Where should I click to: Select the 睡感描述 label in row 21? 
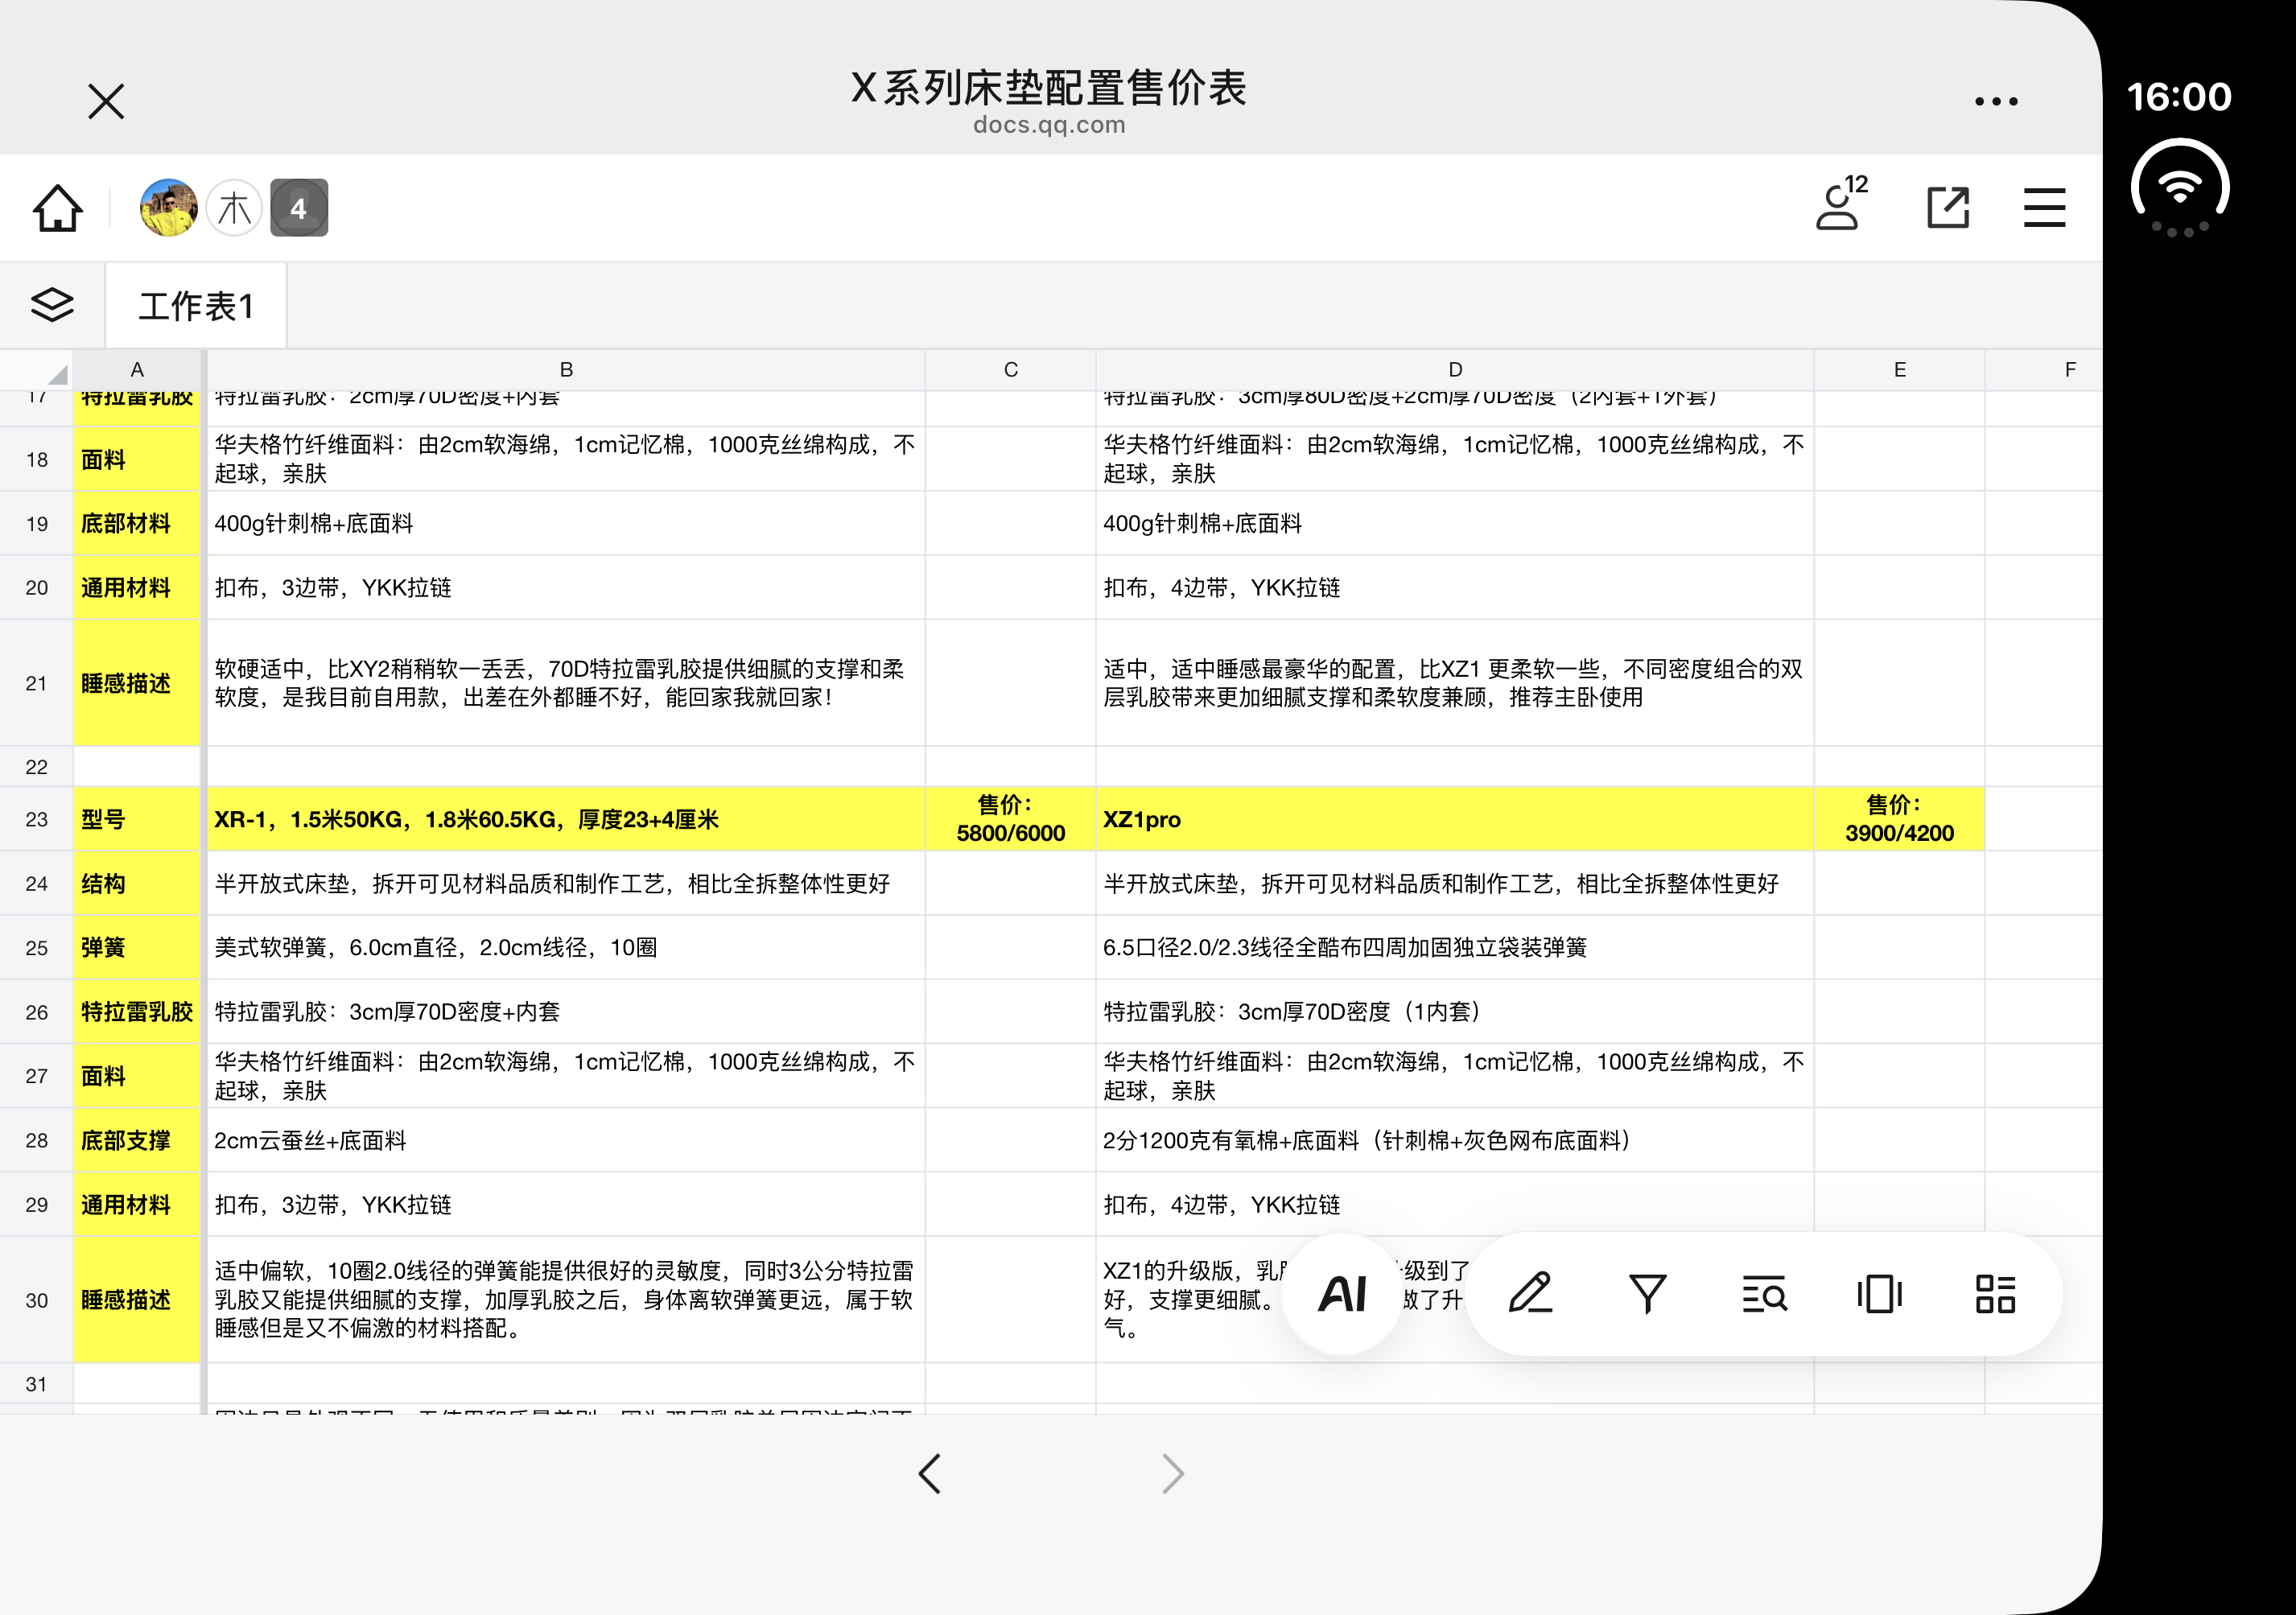[x=137, y=683]
